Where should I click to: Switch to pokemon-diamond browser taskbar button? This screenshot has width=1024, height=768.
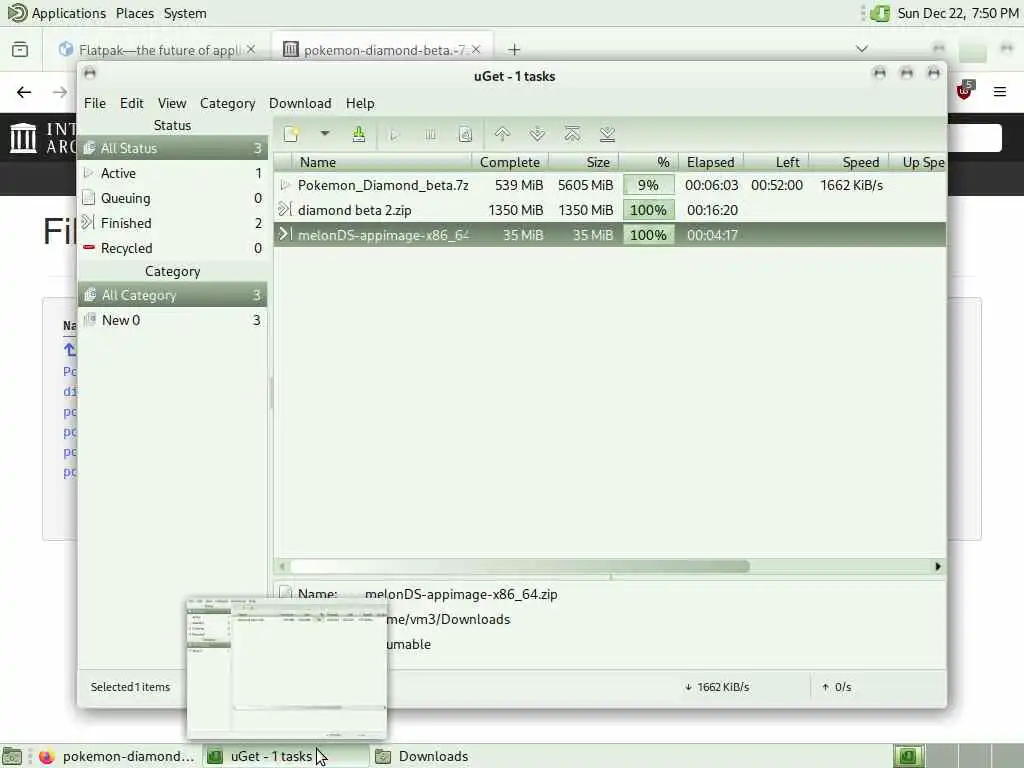(x=117, y=756)
